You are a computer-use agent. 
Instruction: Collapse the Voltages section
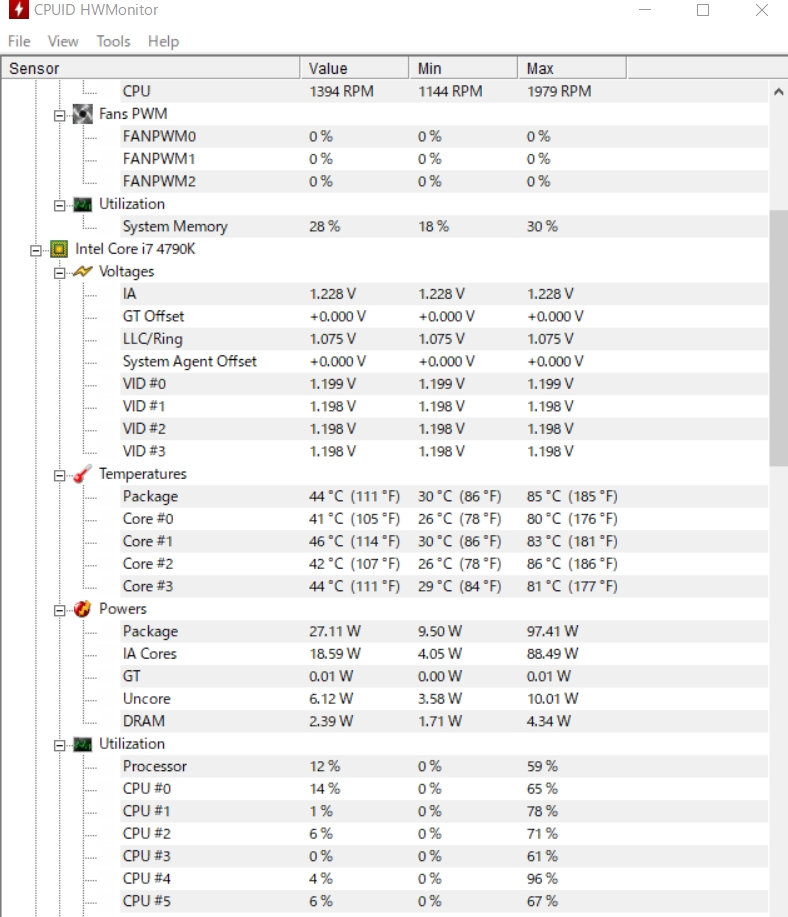60,272
